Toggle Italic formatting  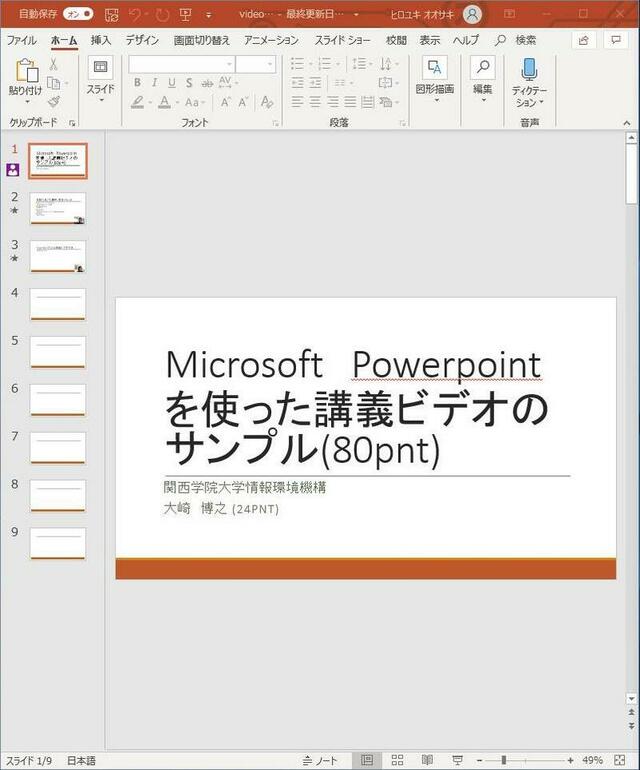point(154,82)
